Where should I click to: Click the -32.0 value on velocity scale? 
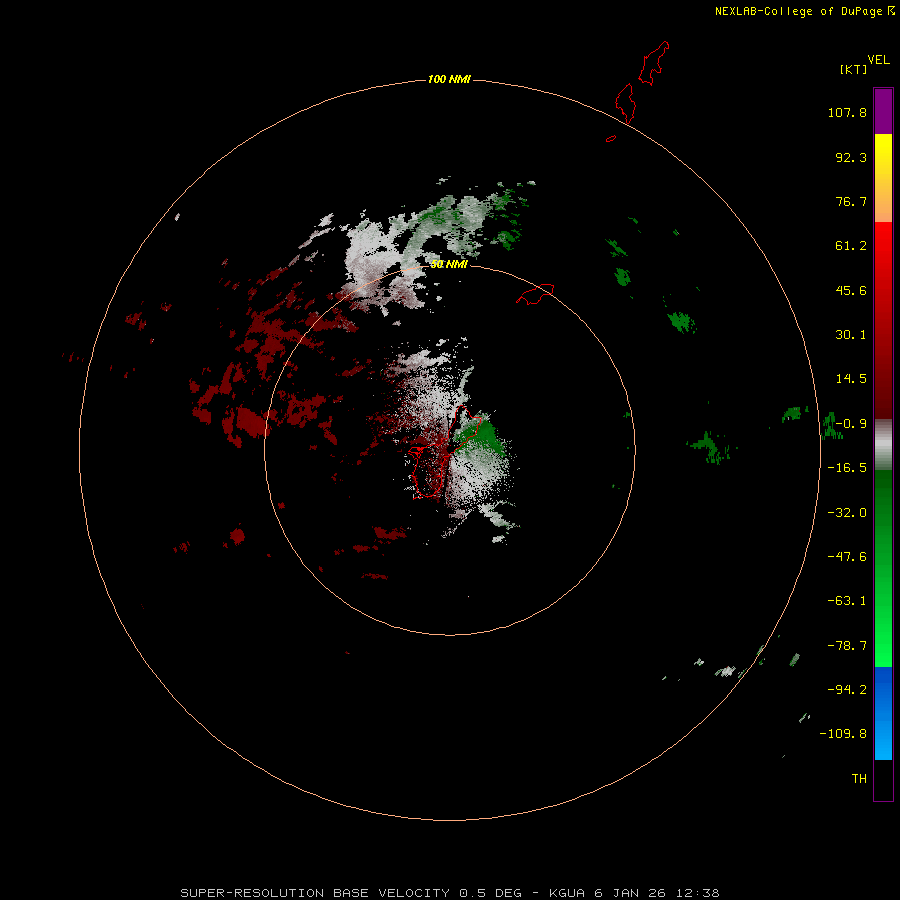pyautogui.click(x=847, y=513)
